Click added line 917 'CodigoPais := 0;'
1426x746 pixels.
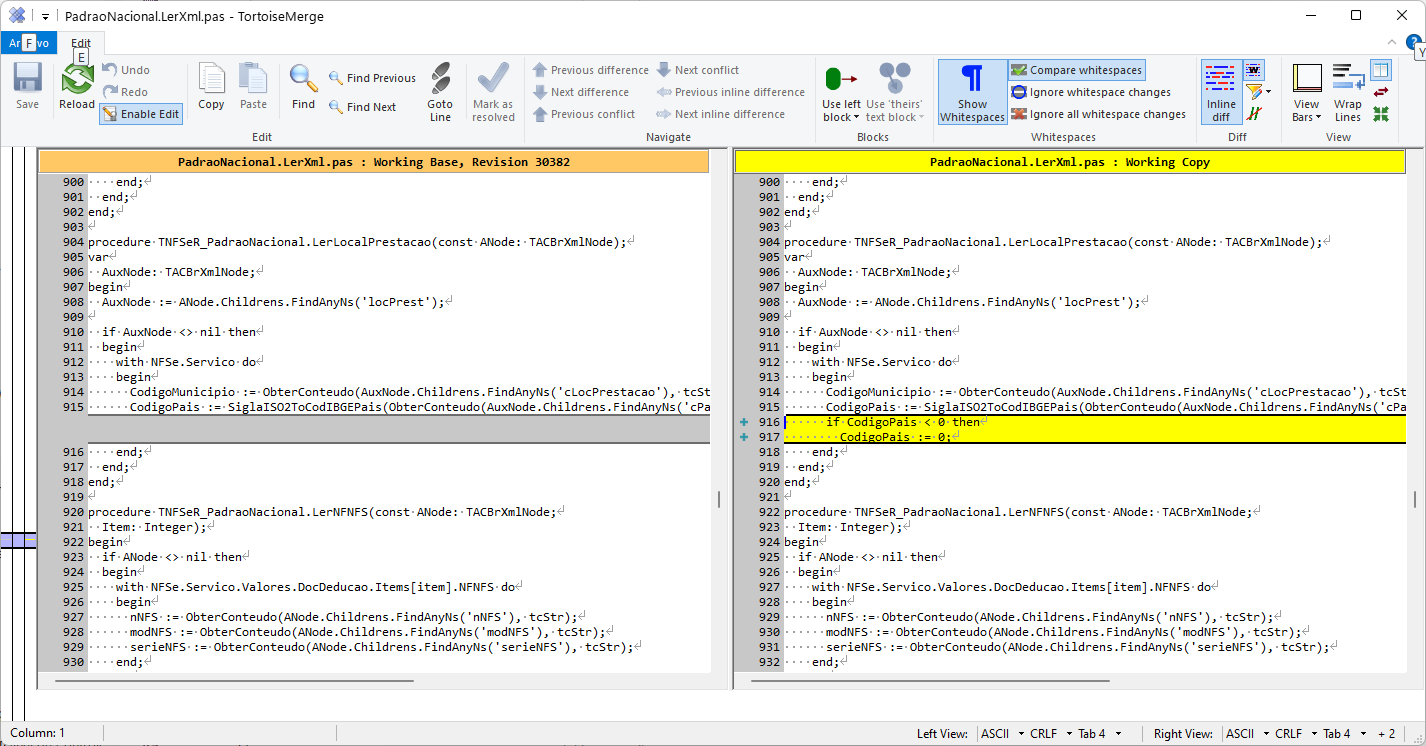pos(1095,437)
